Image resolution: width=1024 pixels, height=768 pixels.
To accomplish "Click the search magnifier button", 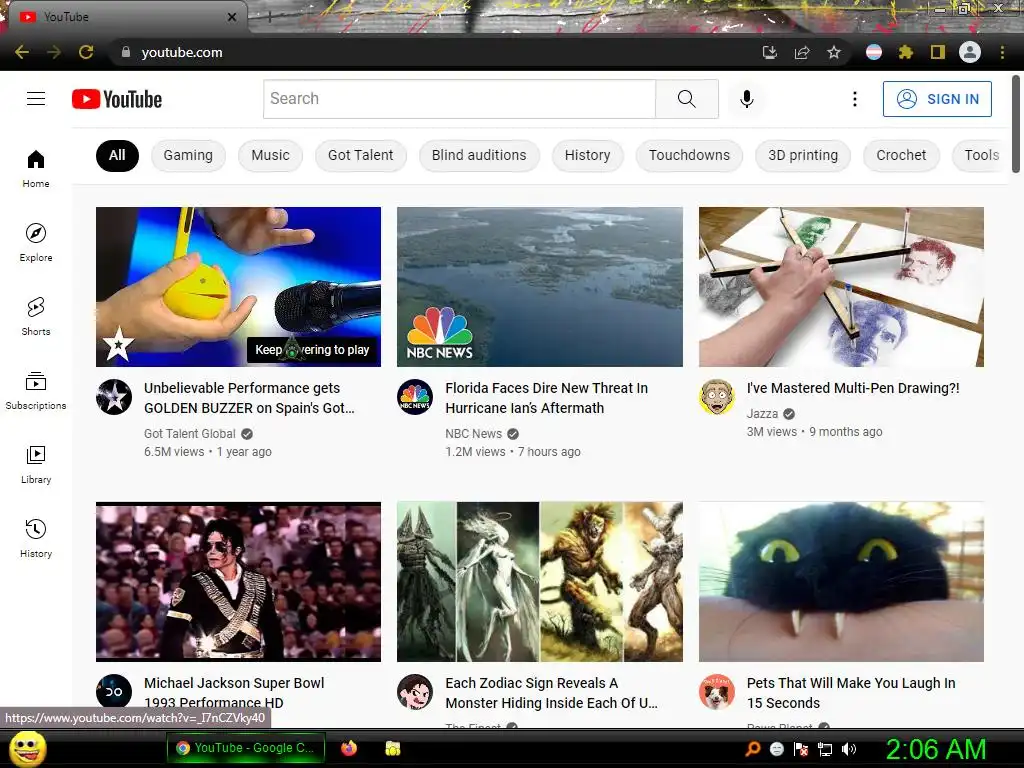I will [x=686, y=99].
